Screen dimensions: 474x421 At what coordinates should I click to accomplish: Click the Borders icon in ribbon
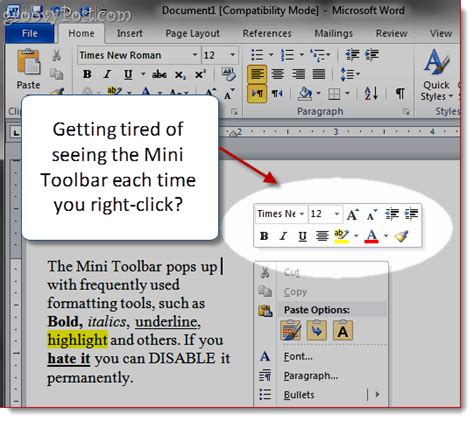tap(334, 94)
